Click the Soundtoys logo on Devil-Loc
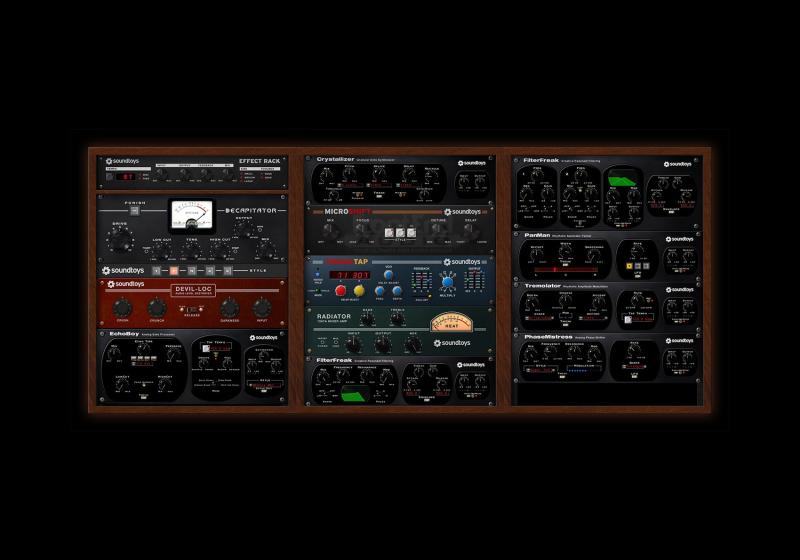The image size is (800, 560). 126,284
